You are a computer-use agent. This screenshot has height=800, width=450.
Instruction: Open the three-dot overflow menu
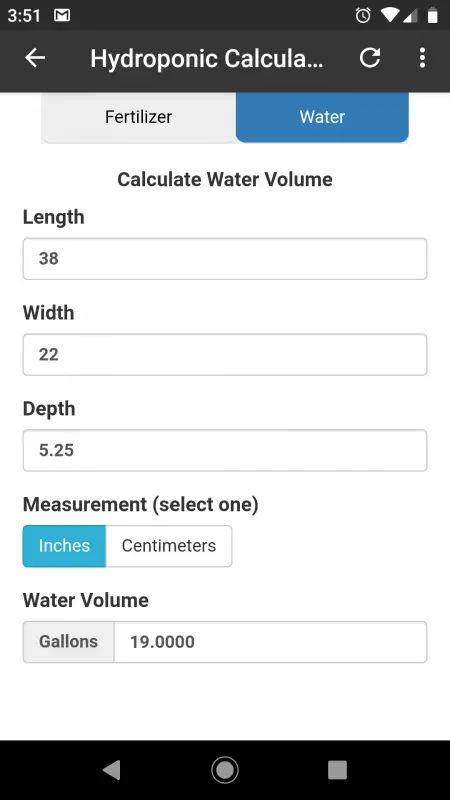pyautogui.click(x=422, y=58)
